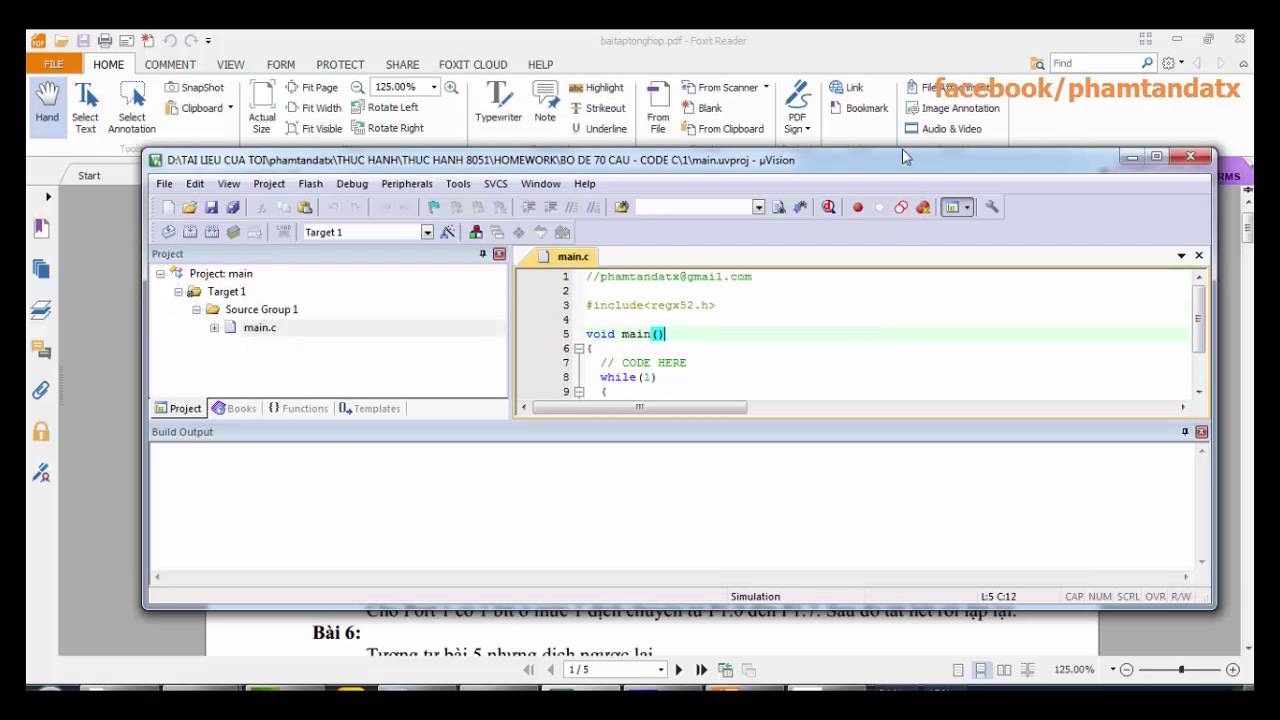
Task: Choose the Select Text tool
Action: click(x=85, y=108)
